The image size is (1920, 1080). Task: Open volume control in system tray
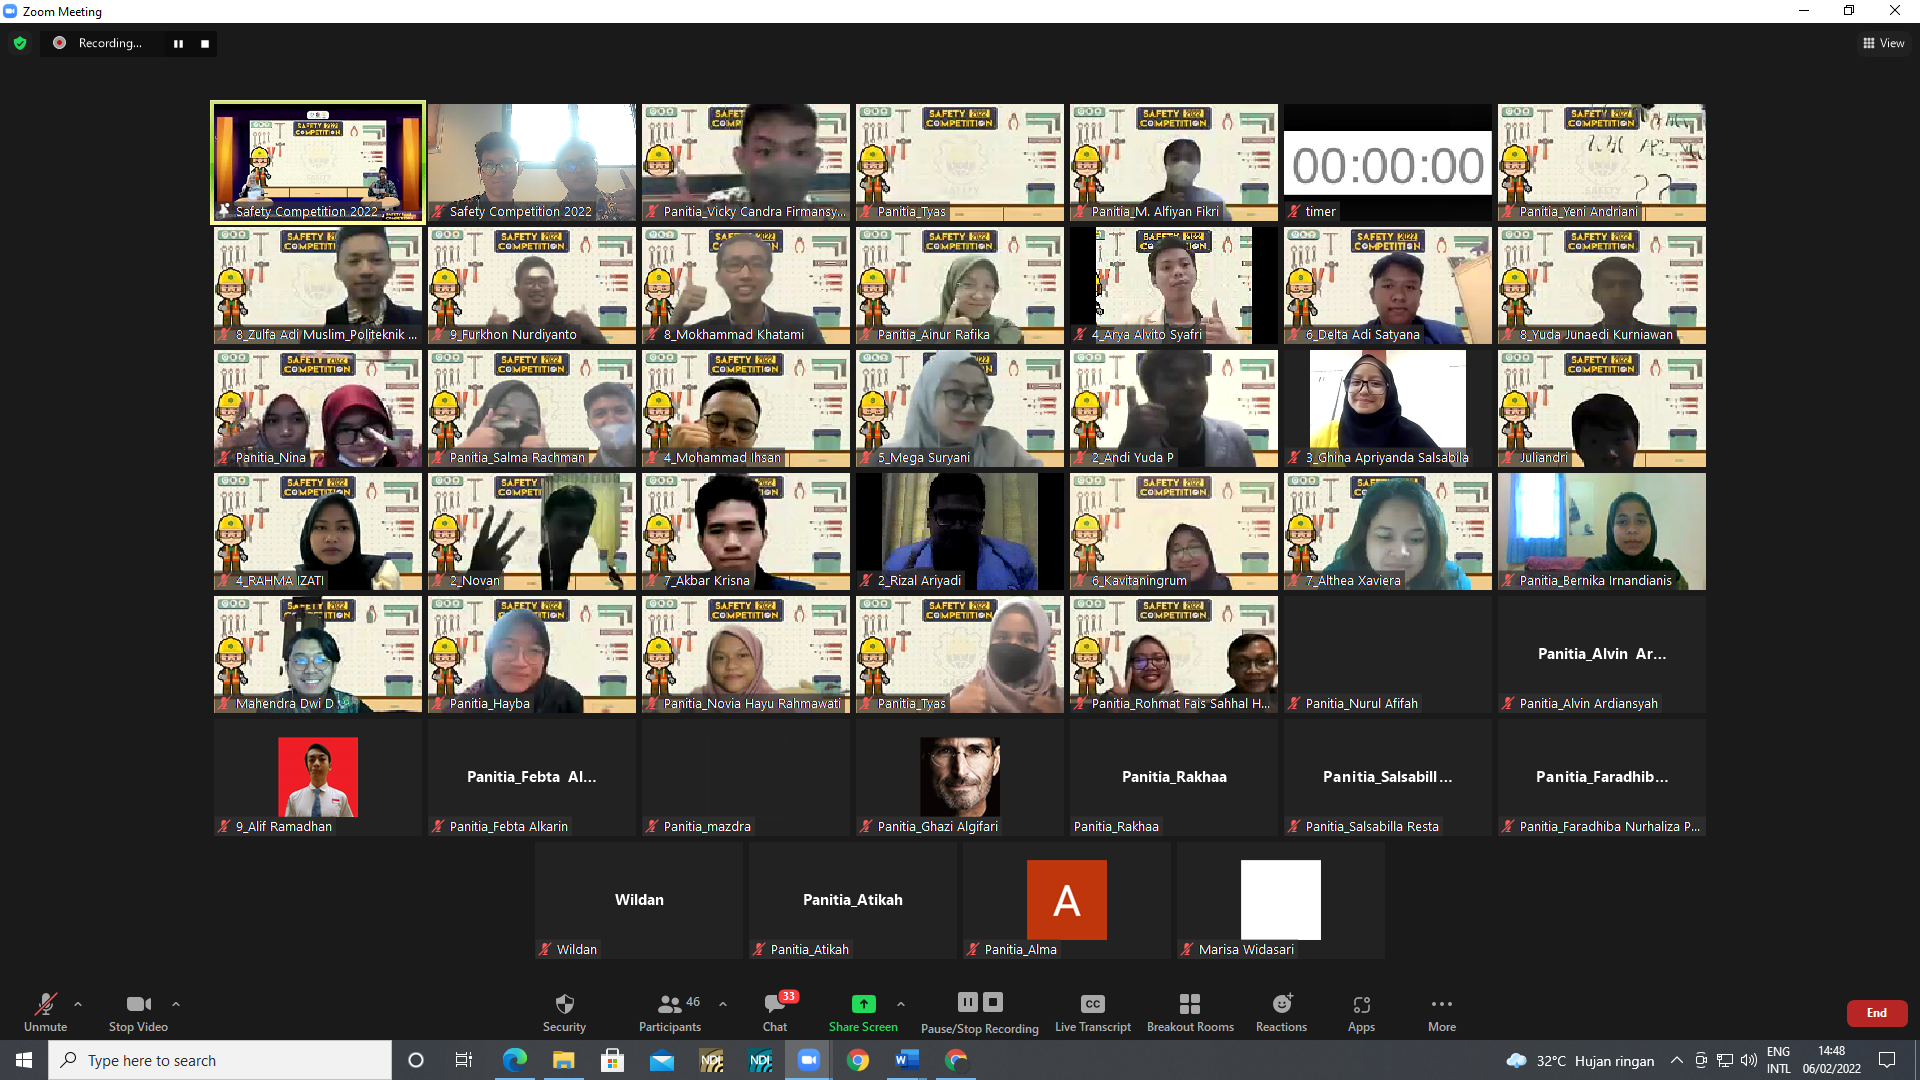point(1749,1060)
